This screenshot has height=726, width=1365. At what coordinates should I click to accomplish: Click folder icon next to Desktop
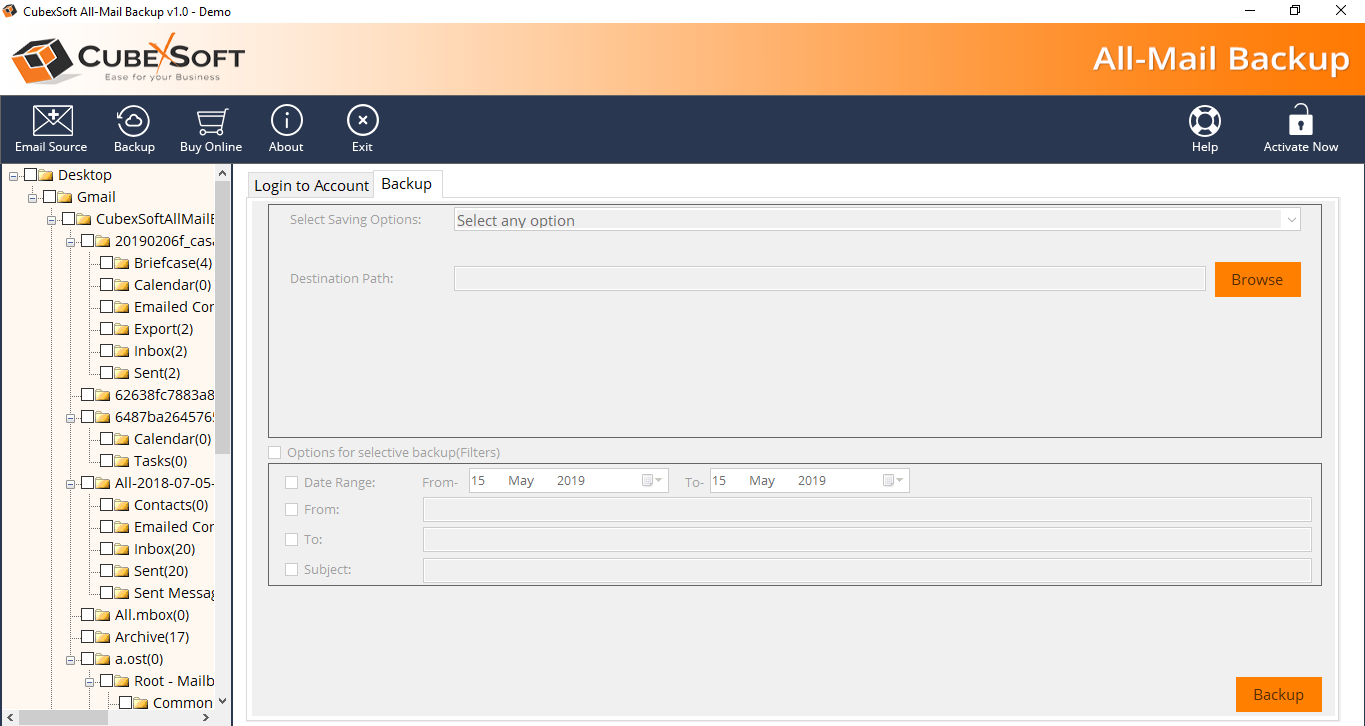(x=47, y=175)
